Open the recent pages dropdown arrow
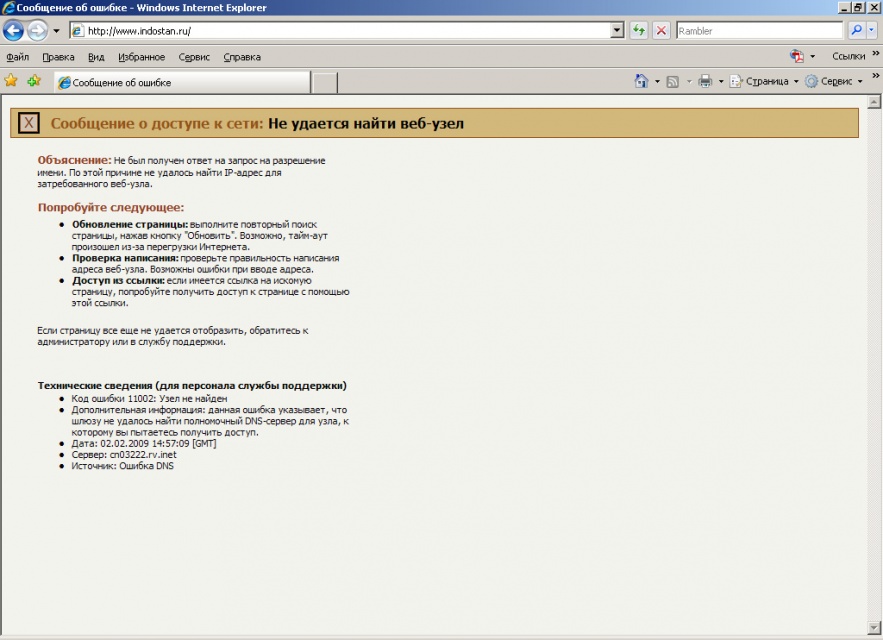This screenshot has height=640, width=883. (x=56, y=31)
